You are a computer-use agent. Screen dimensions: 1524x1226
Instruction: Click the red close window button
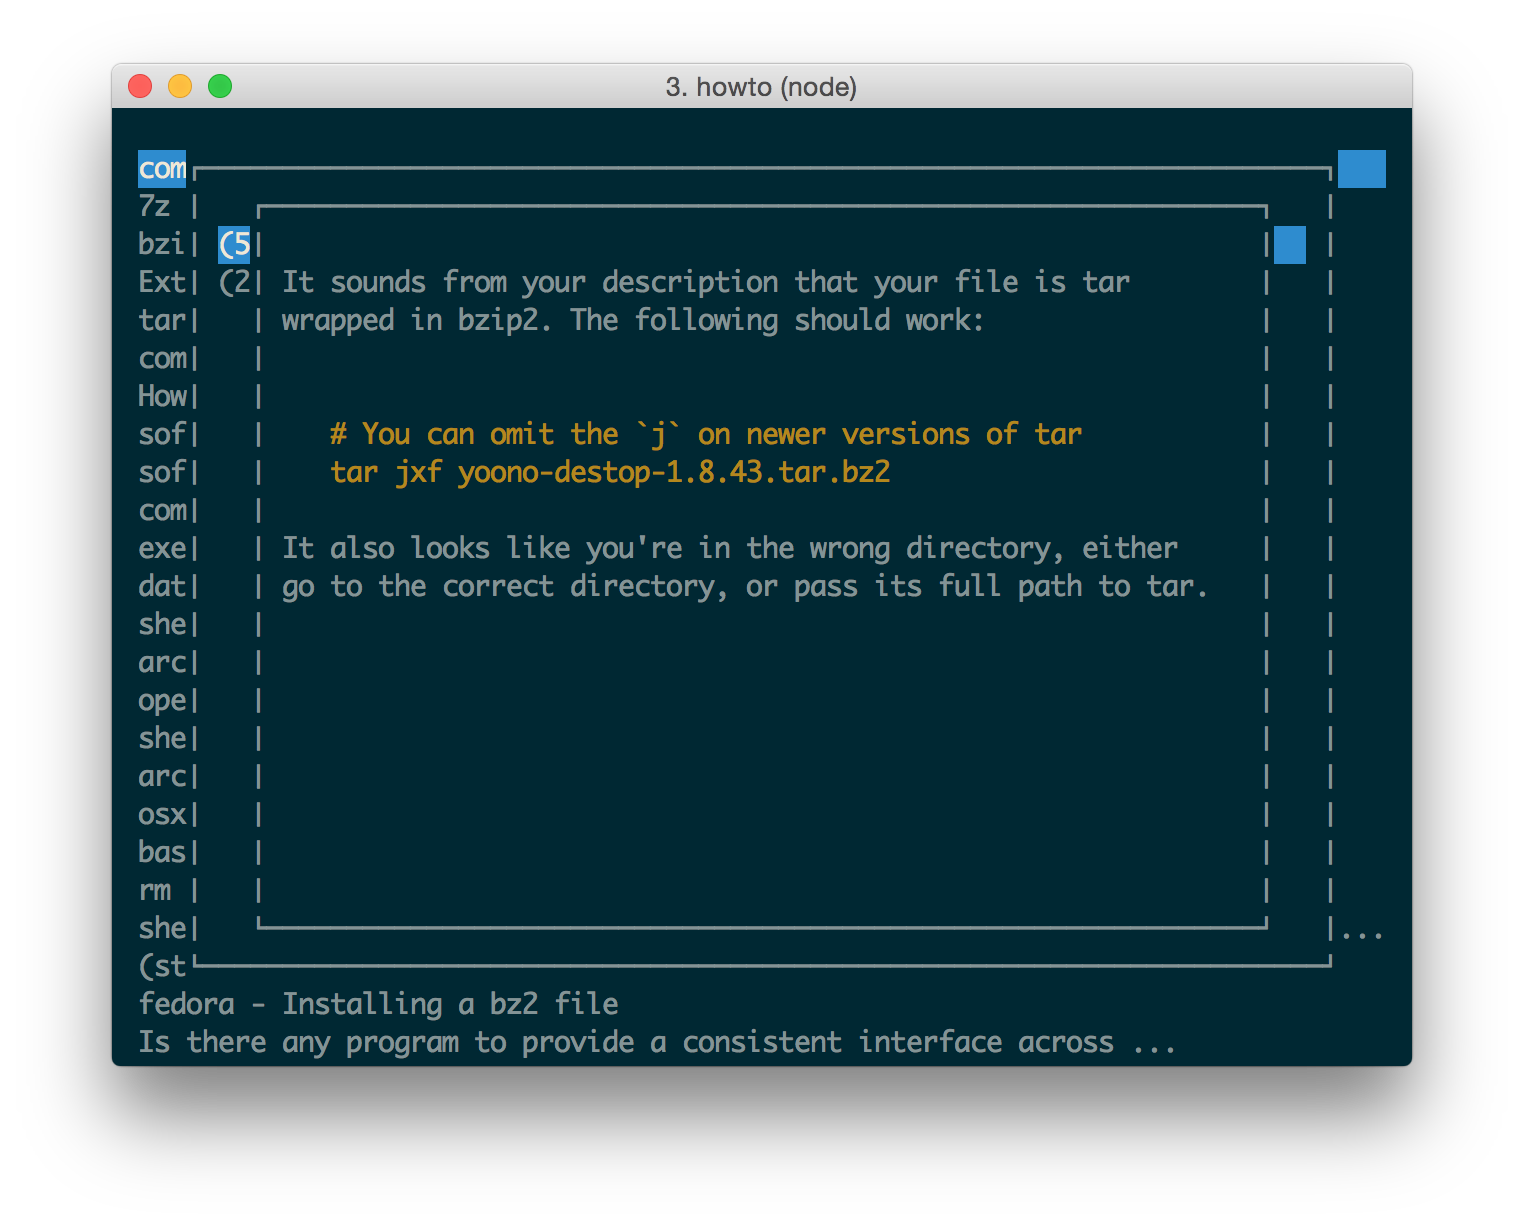(140, 87)
